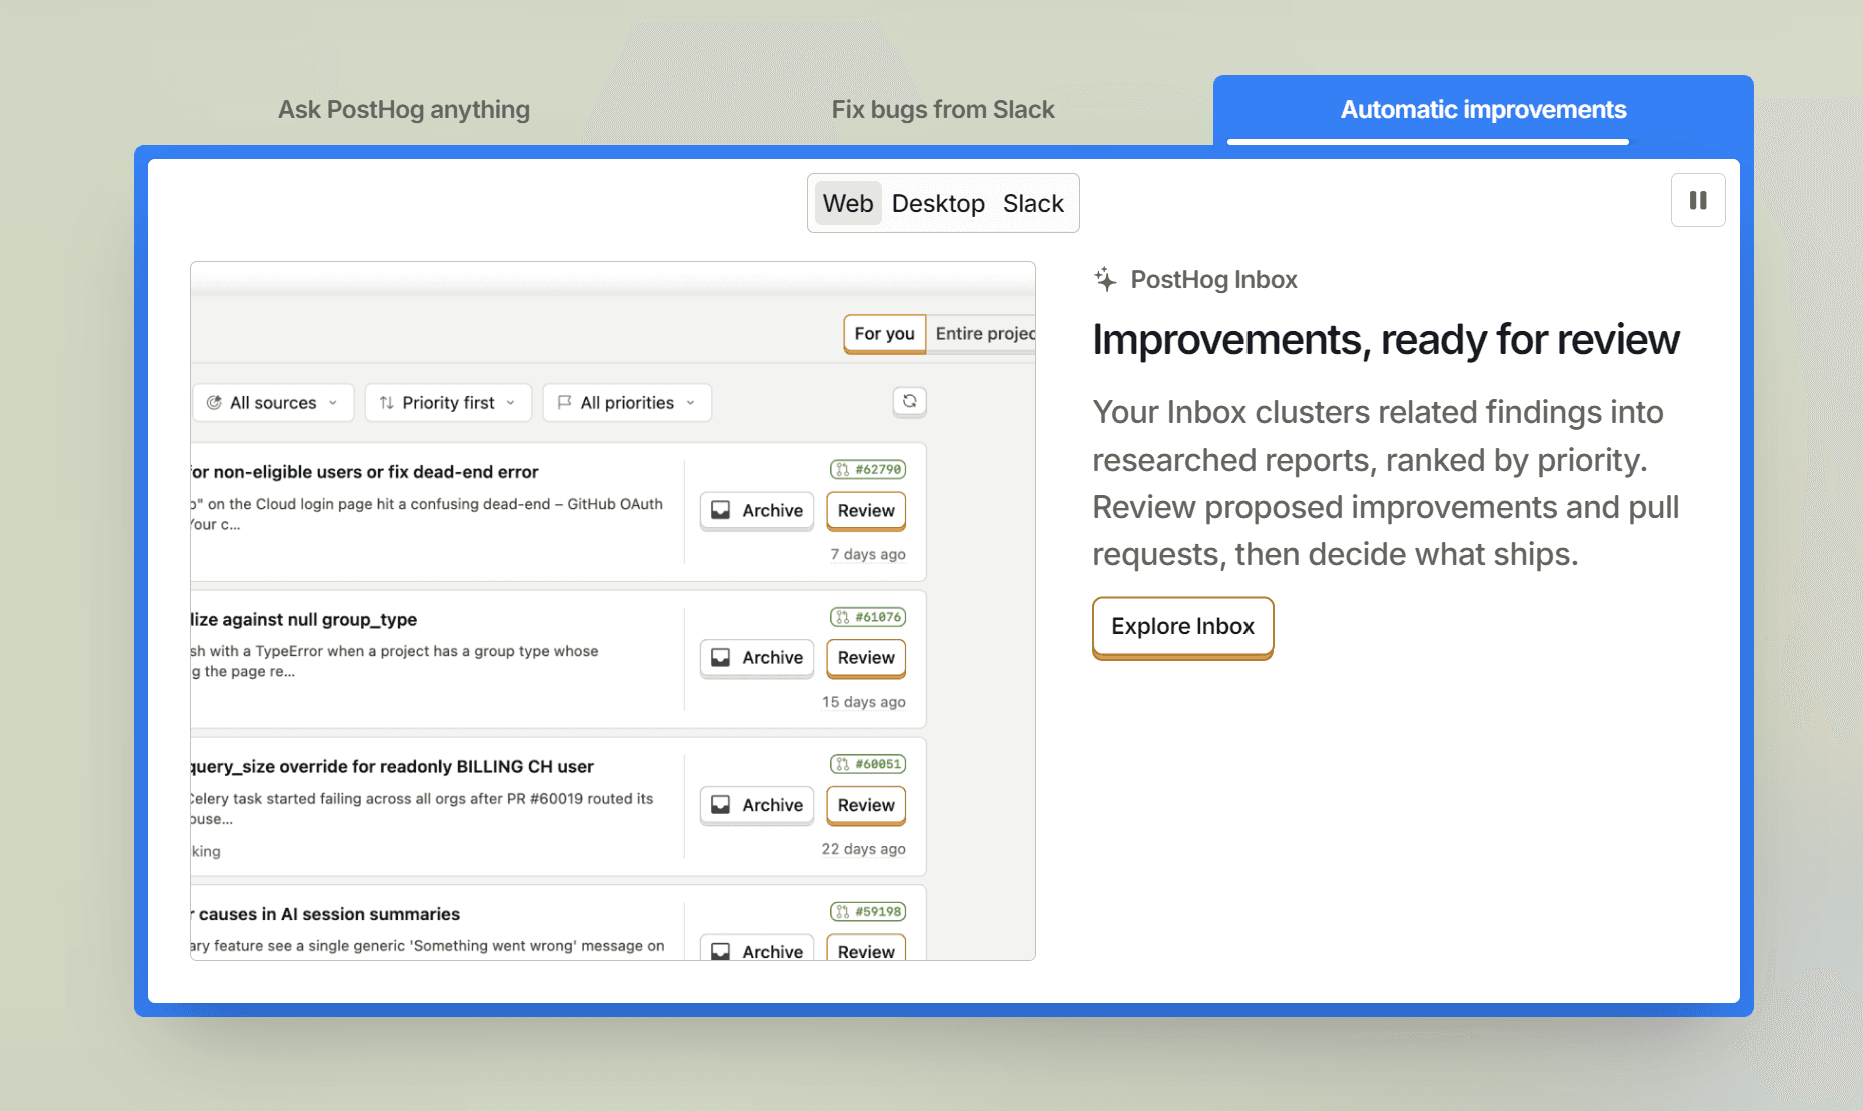Image resolution: width=1863 pixels, height=1111 pixels.
Task: Switch to the Fix bugs from Slack tab
Action: coord(943,109)
